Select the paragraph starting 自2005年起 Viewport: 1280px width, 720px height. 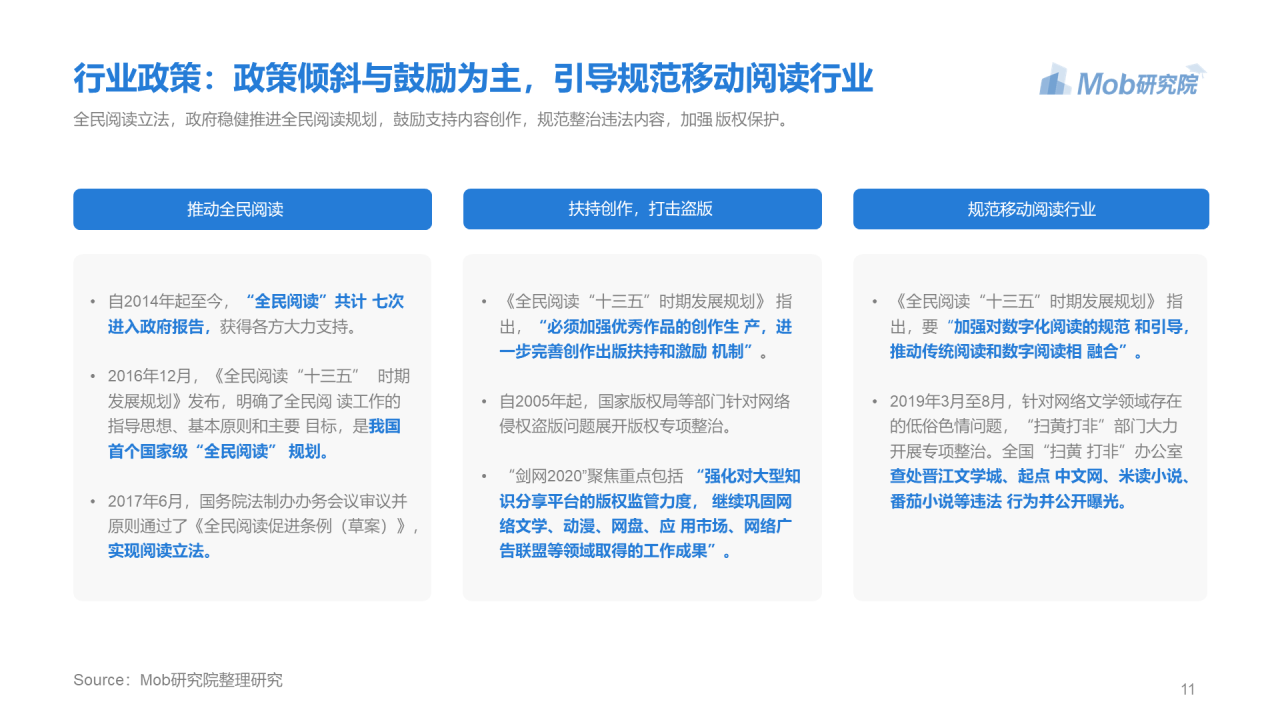click(644, 413)
